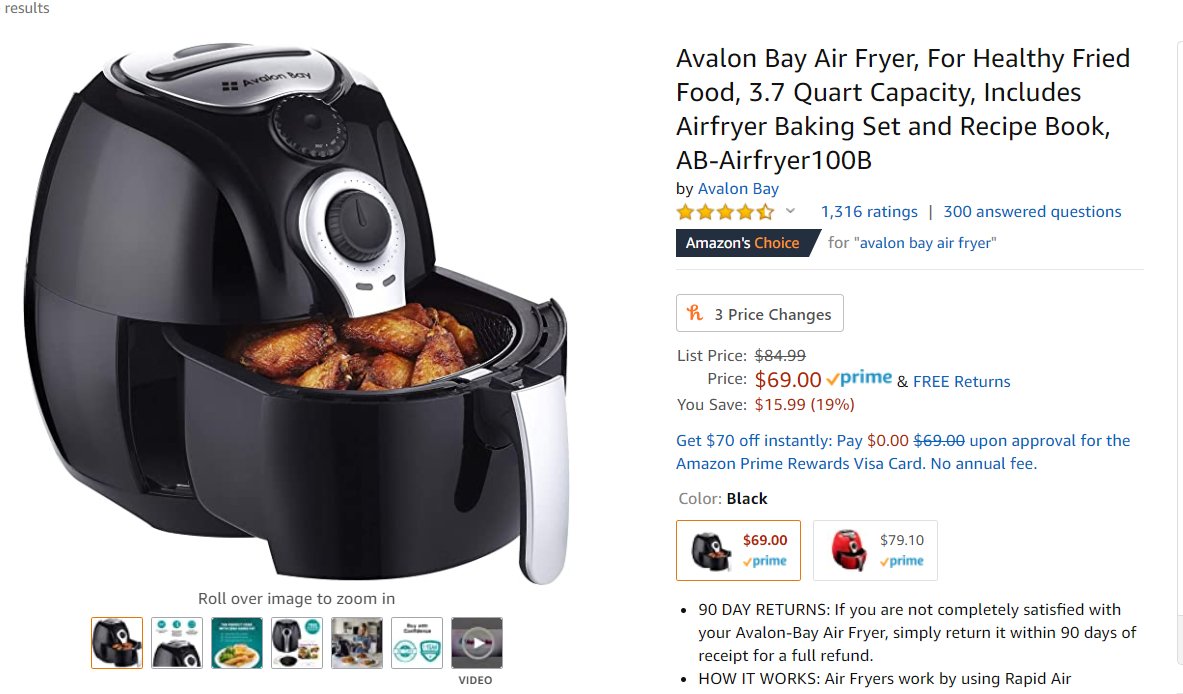Select the fryer with accessories thumbnail
This screenshot has height=694, width=1183.
pyautogui.click(x=297, y=642)
